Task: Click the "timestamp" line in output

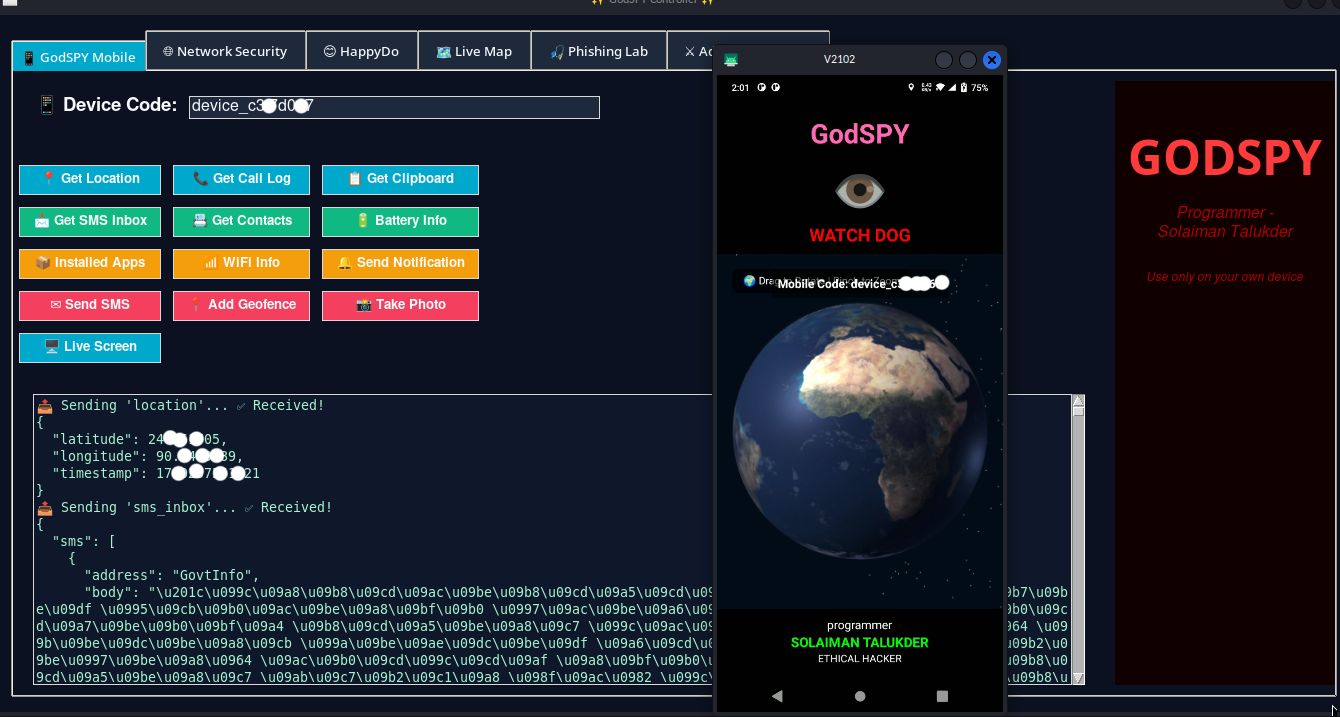Action: pyautogui.click(x=156, y=474)
